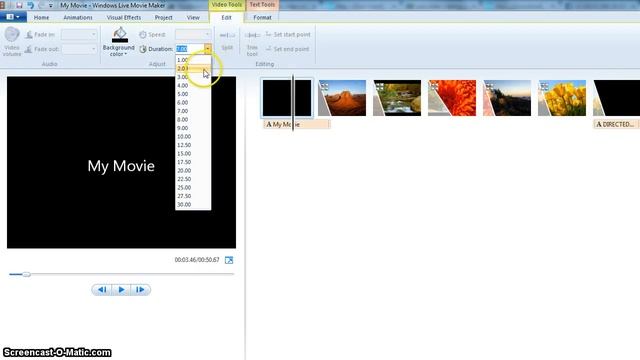The width and height of the screenshot is (640, 360).
Task: Select 10.00 in the duration list
Action: 193,137
